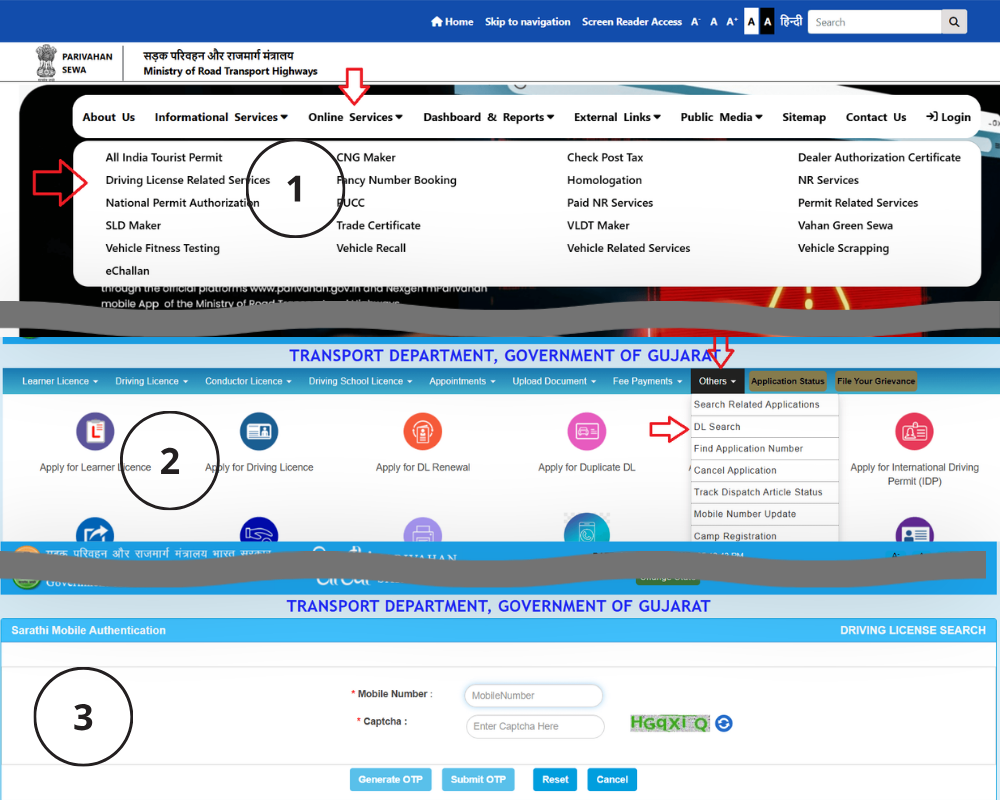Open Appointments dropdown menu
The image size is (1000, 800).
462,381
